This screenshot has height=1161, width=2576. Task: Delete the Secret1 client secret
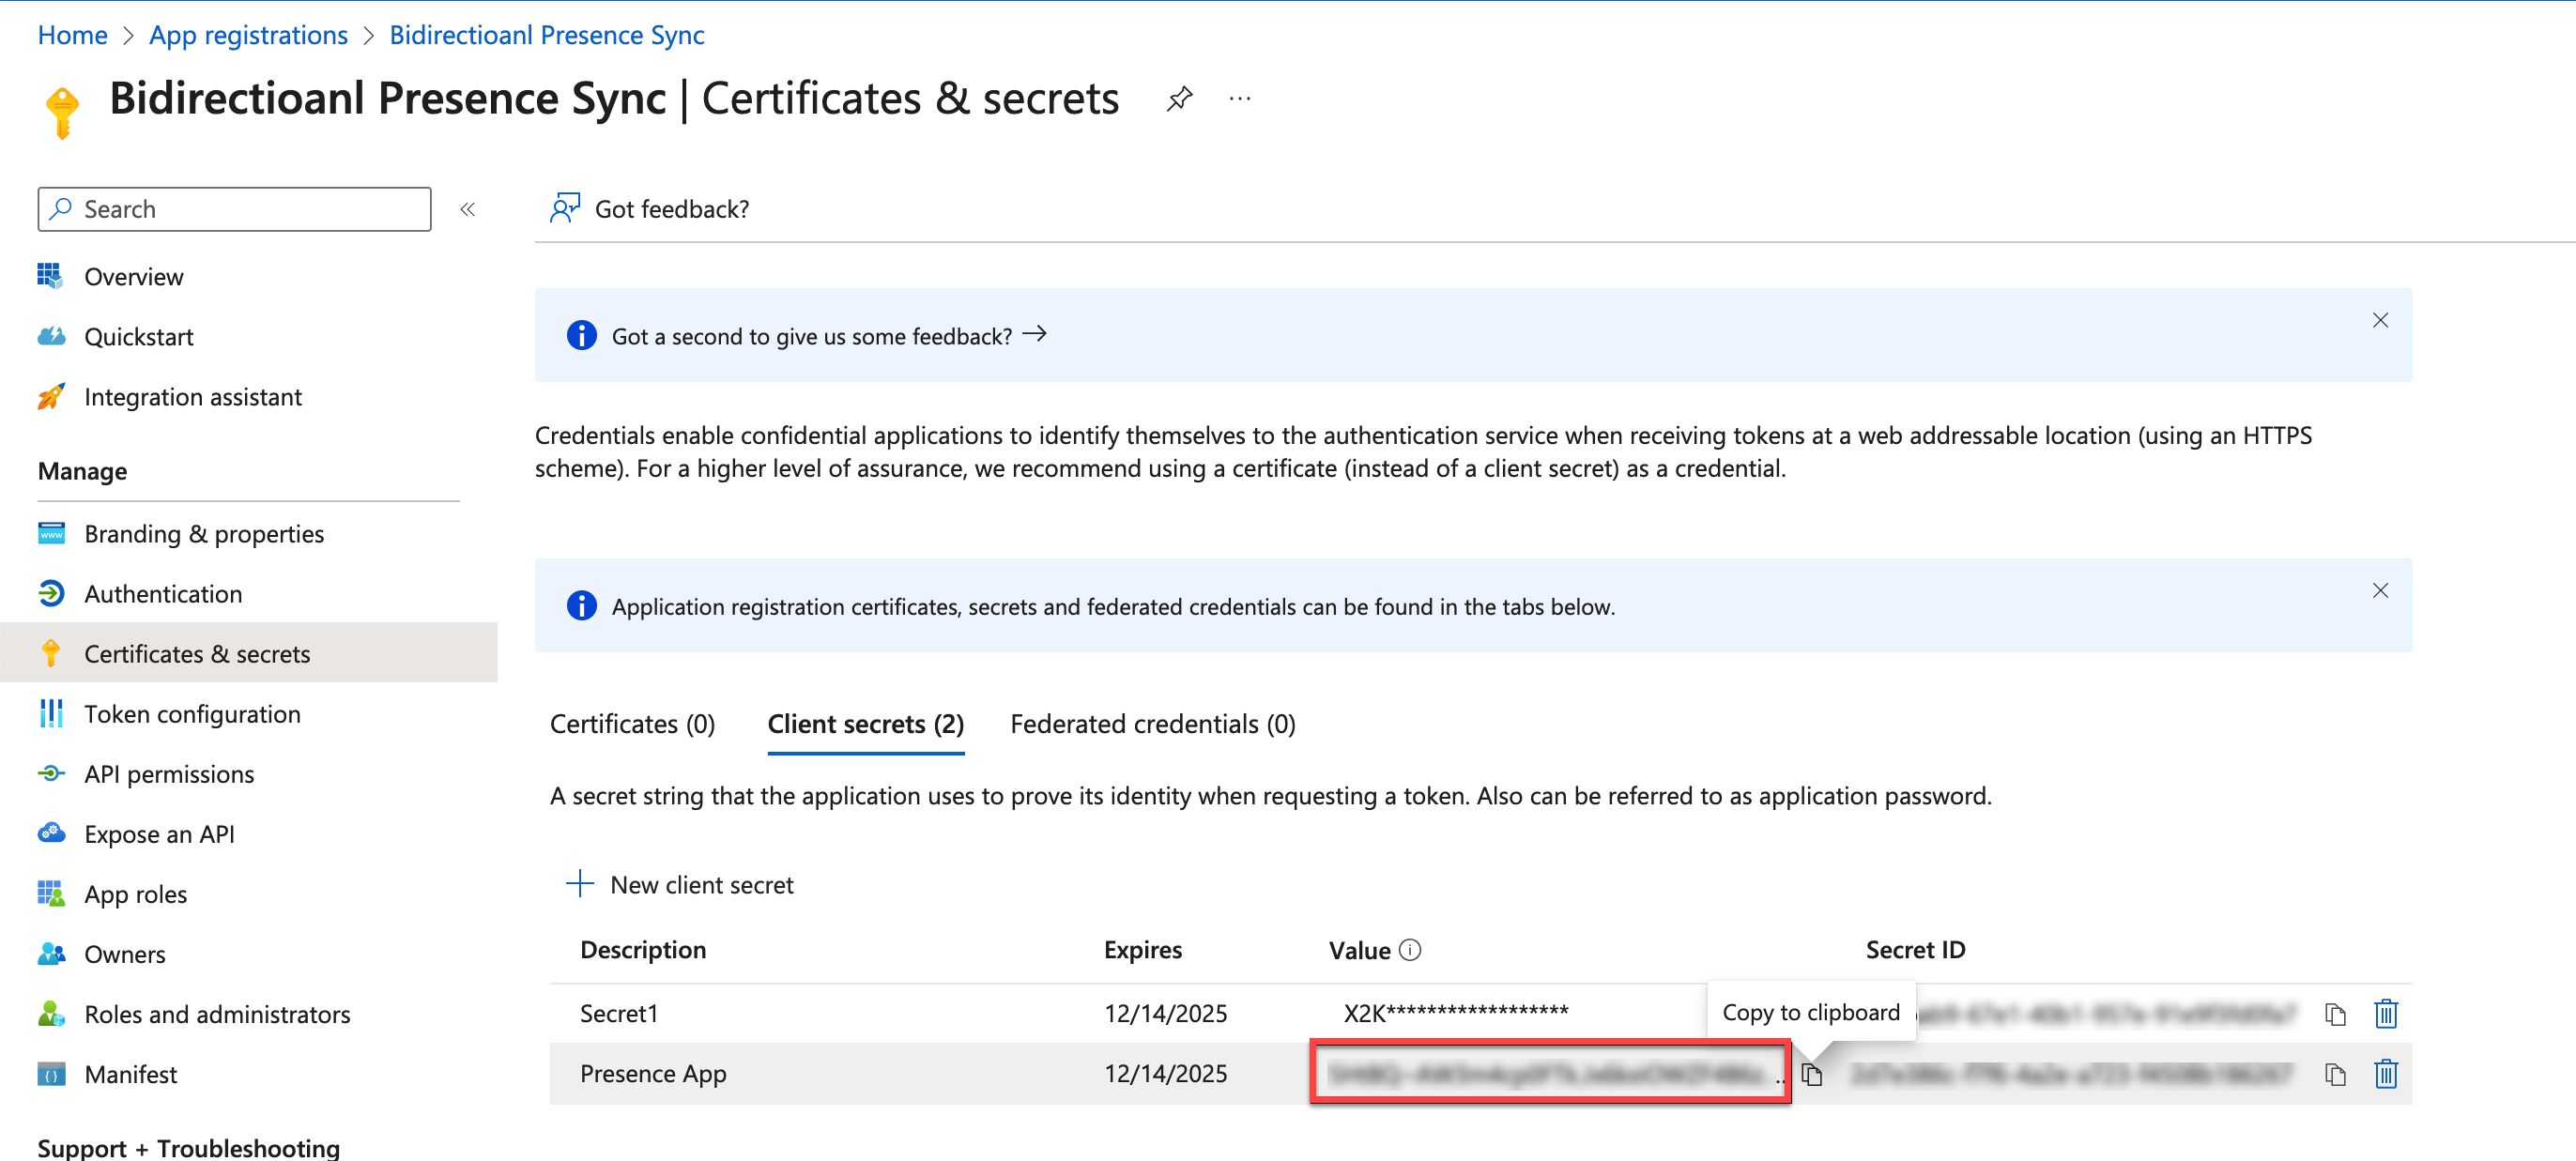(2385, 1013)
